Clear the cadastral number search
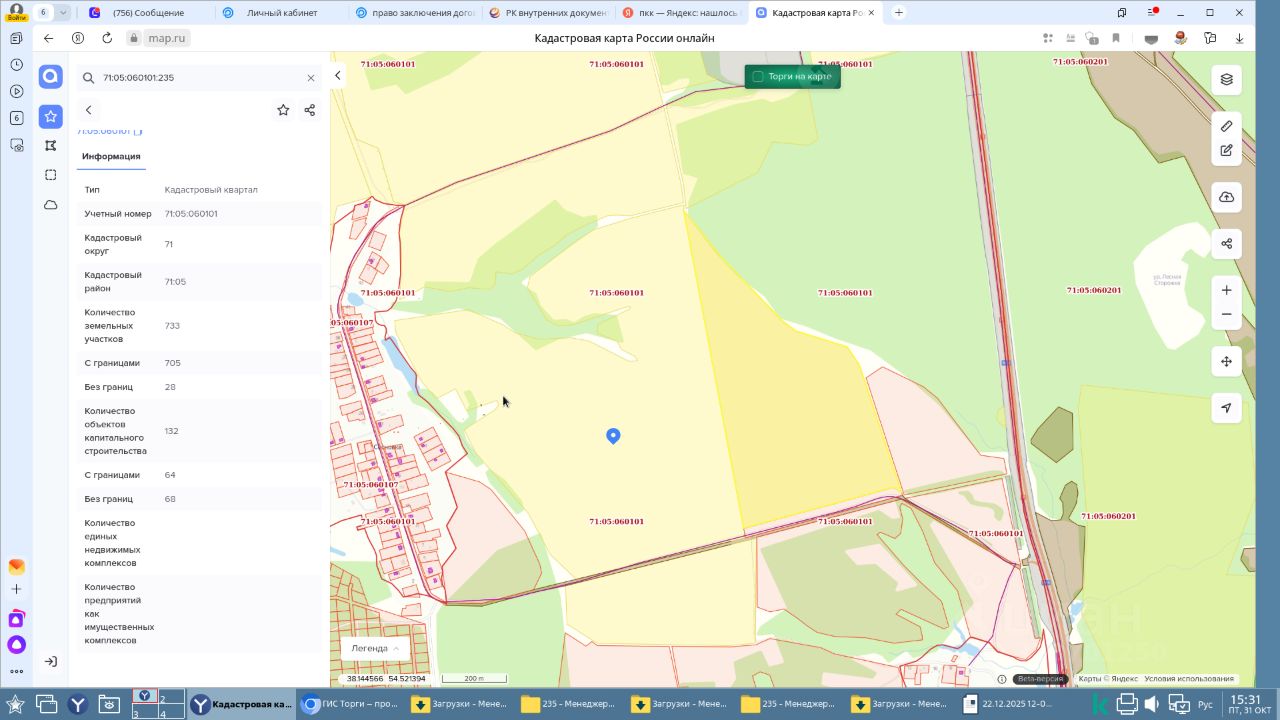The image size is (1280, 720). 311,78
